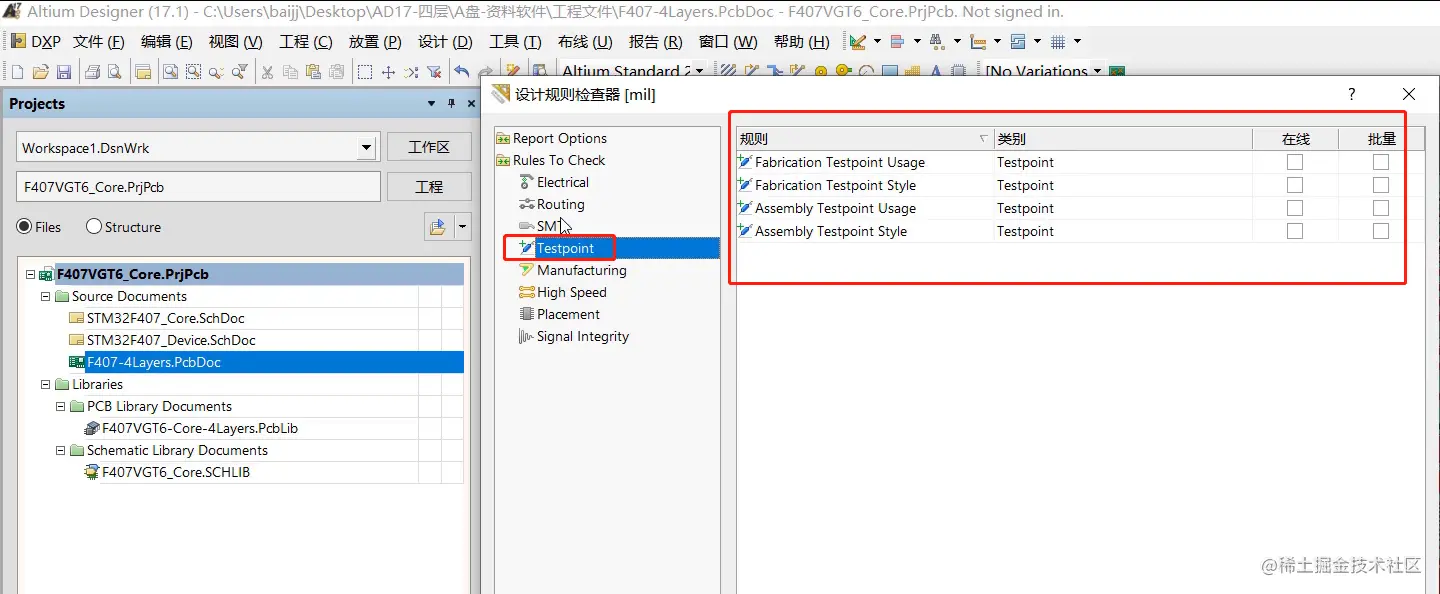Click the Undo arrow icon
Screen dimensions: 1440x594
(x=462, y=72)
